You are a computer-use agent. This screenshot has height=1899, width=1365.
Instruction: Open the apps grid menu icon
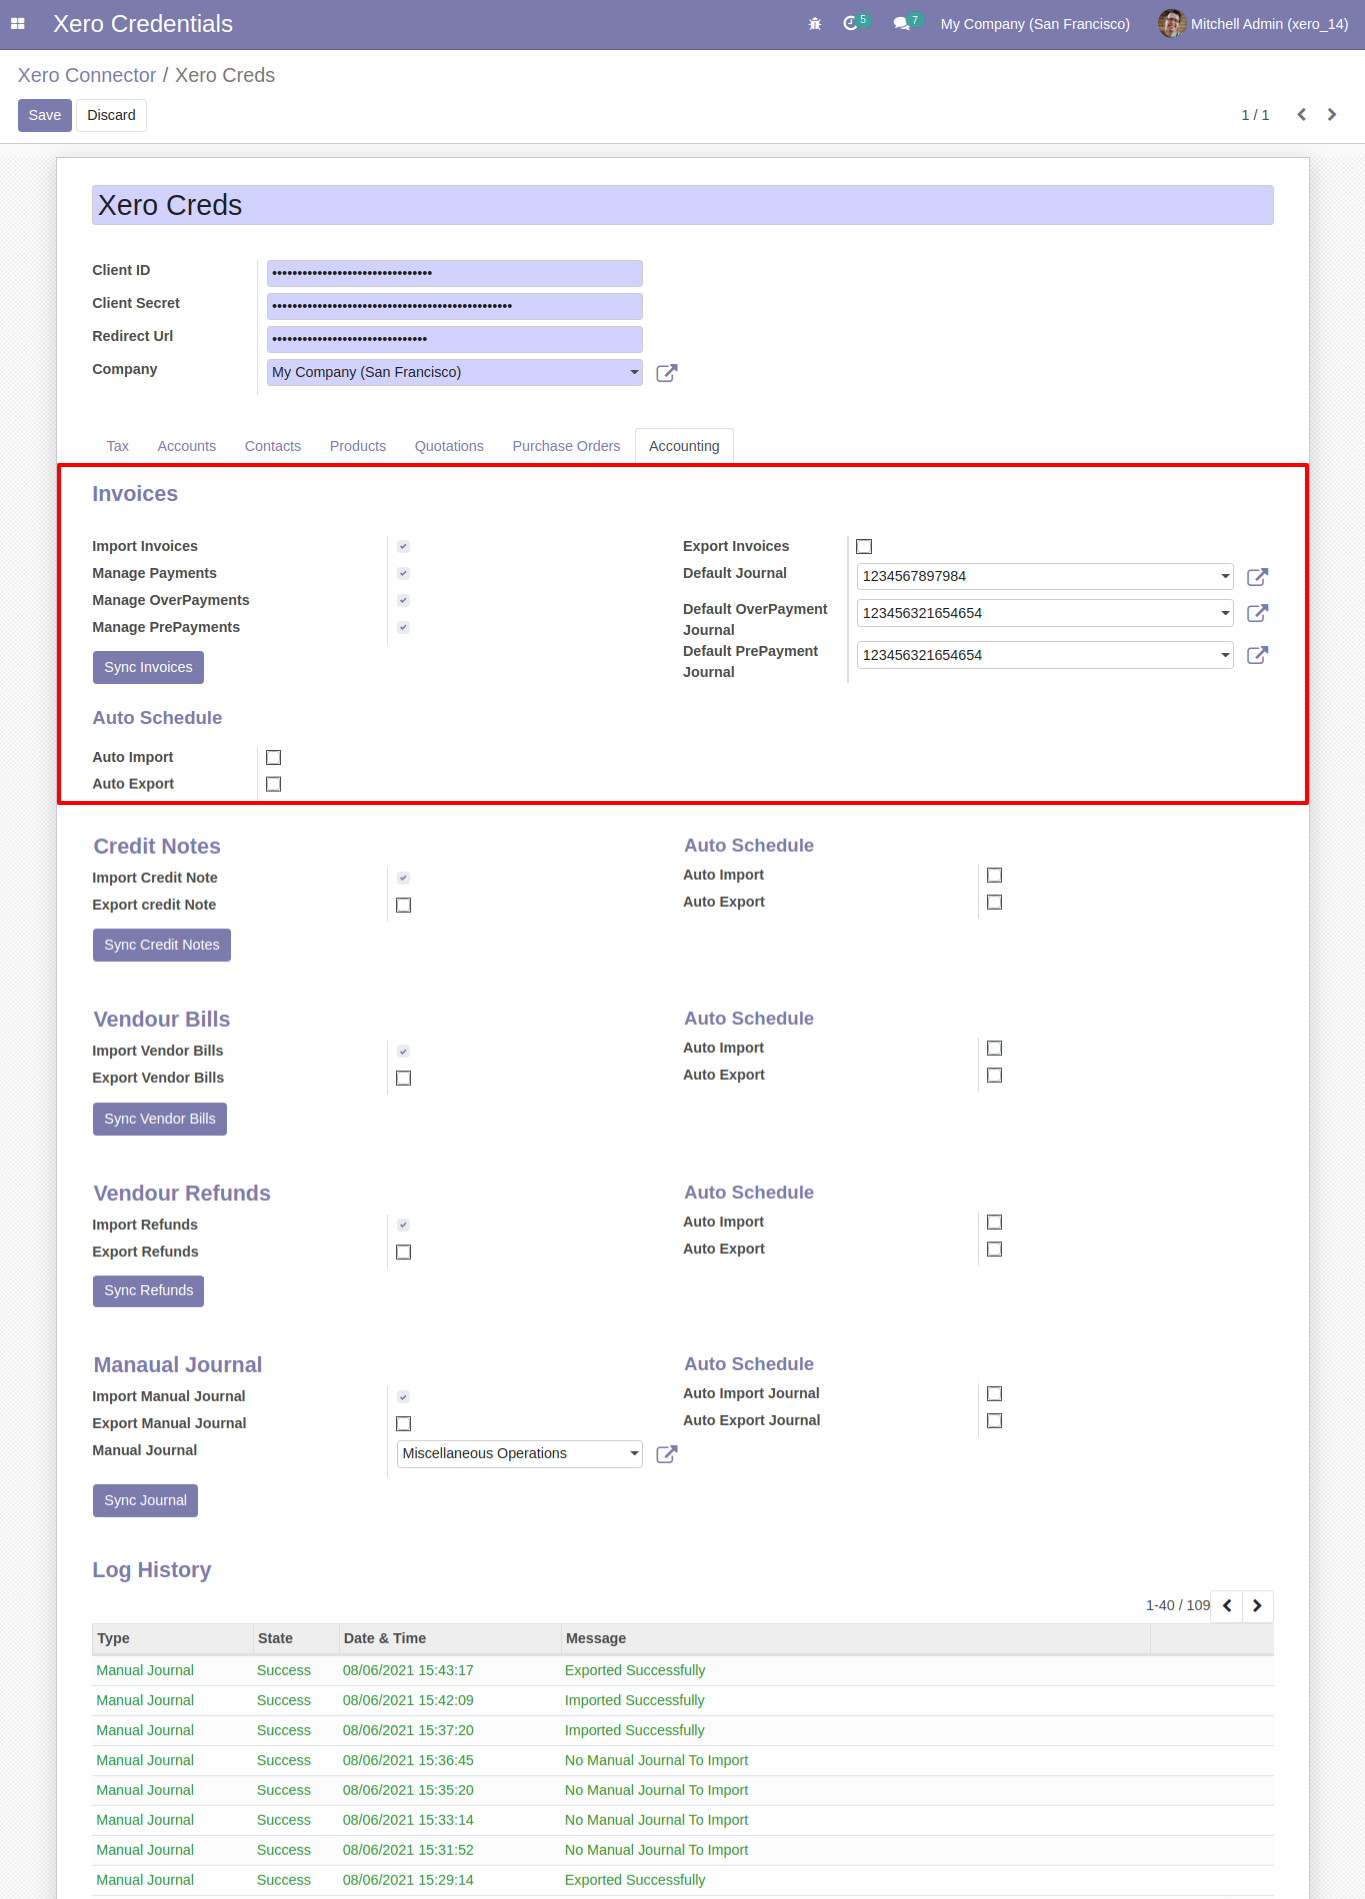coord(18,24)
